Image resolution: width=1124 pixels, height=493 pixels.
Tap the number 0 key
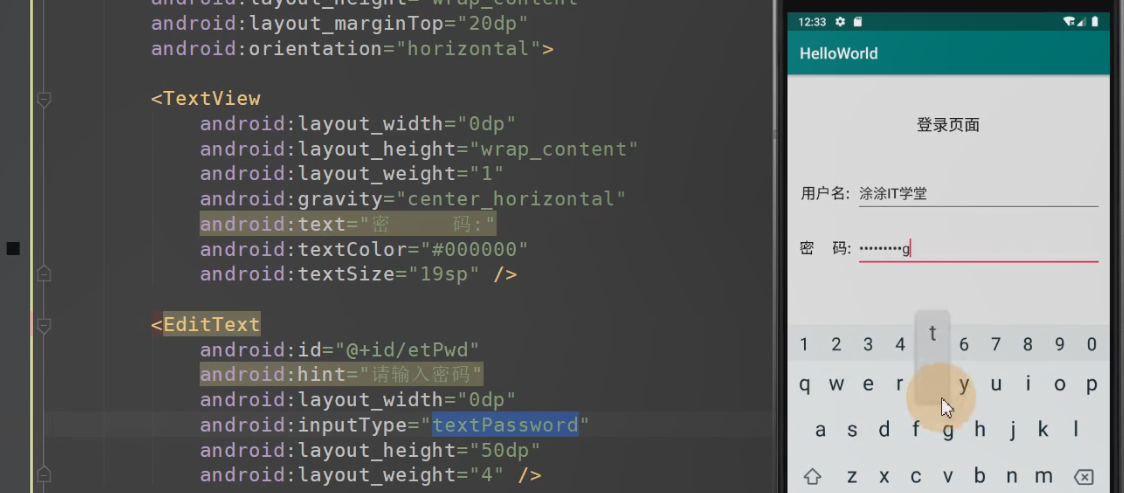point(1091,345)
